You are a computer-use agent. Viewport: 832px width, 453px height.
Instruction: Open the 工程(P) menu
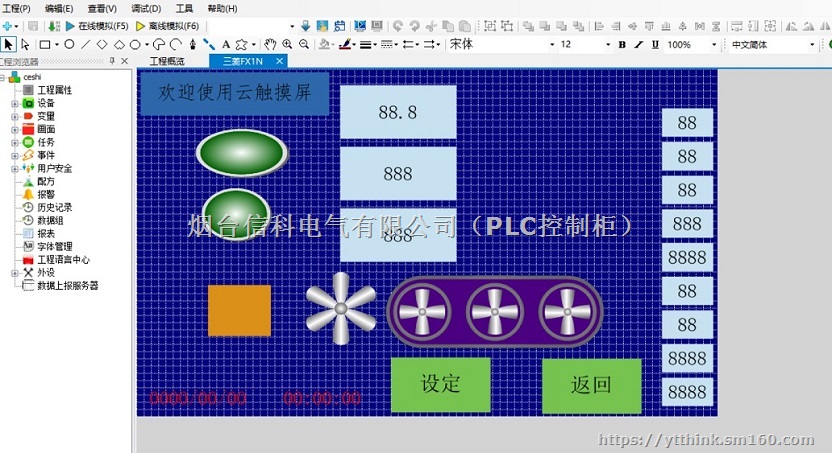pyautogui.click(x=16, y=8)
